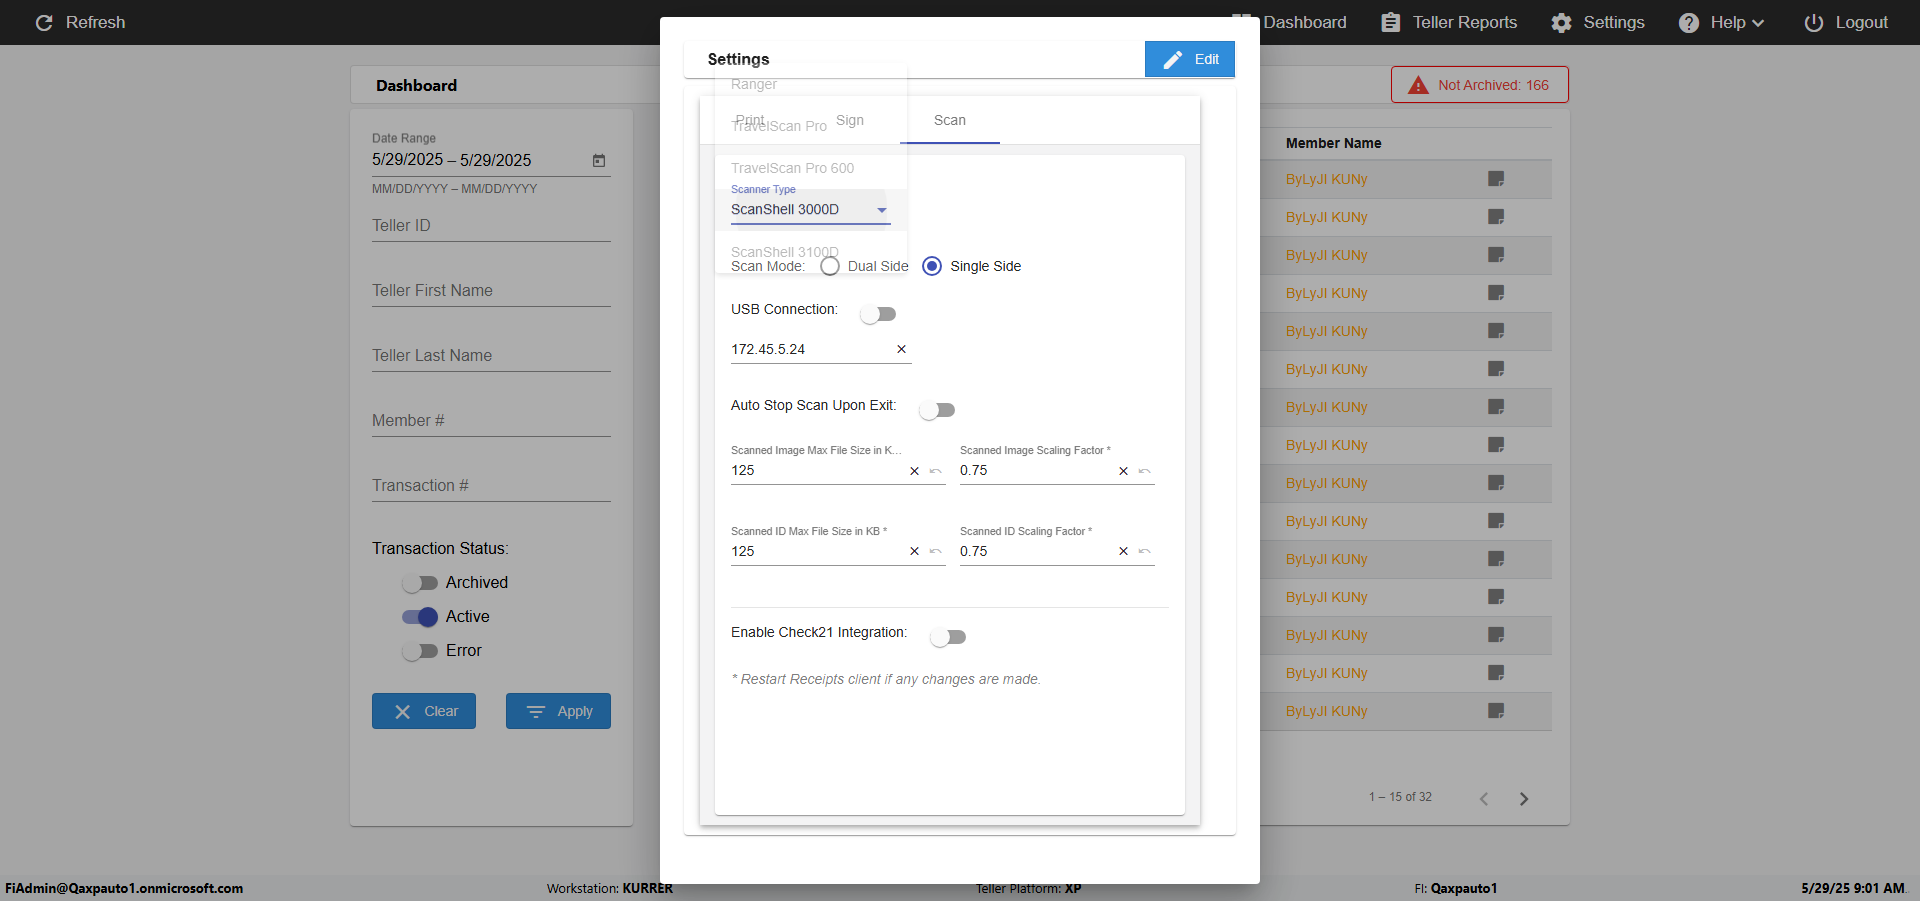Go to the next page of results
Viewport: 1920px width, 901px height.
[1524, 798]
